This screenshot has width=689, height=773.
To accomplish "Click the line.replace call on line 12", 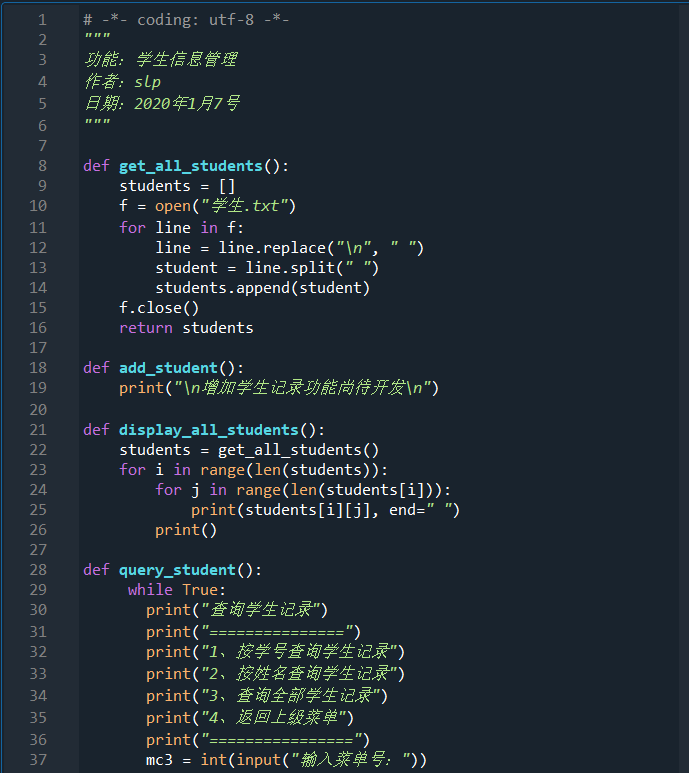I will tap(321, 247).
